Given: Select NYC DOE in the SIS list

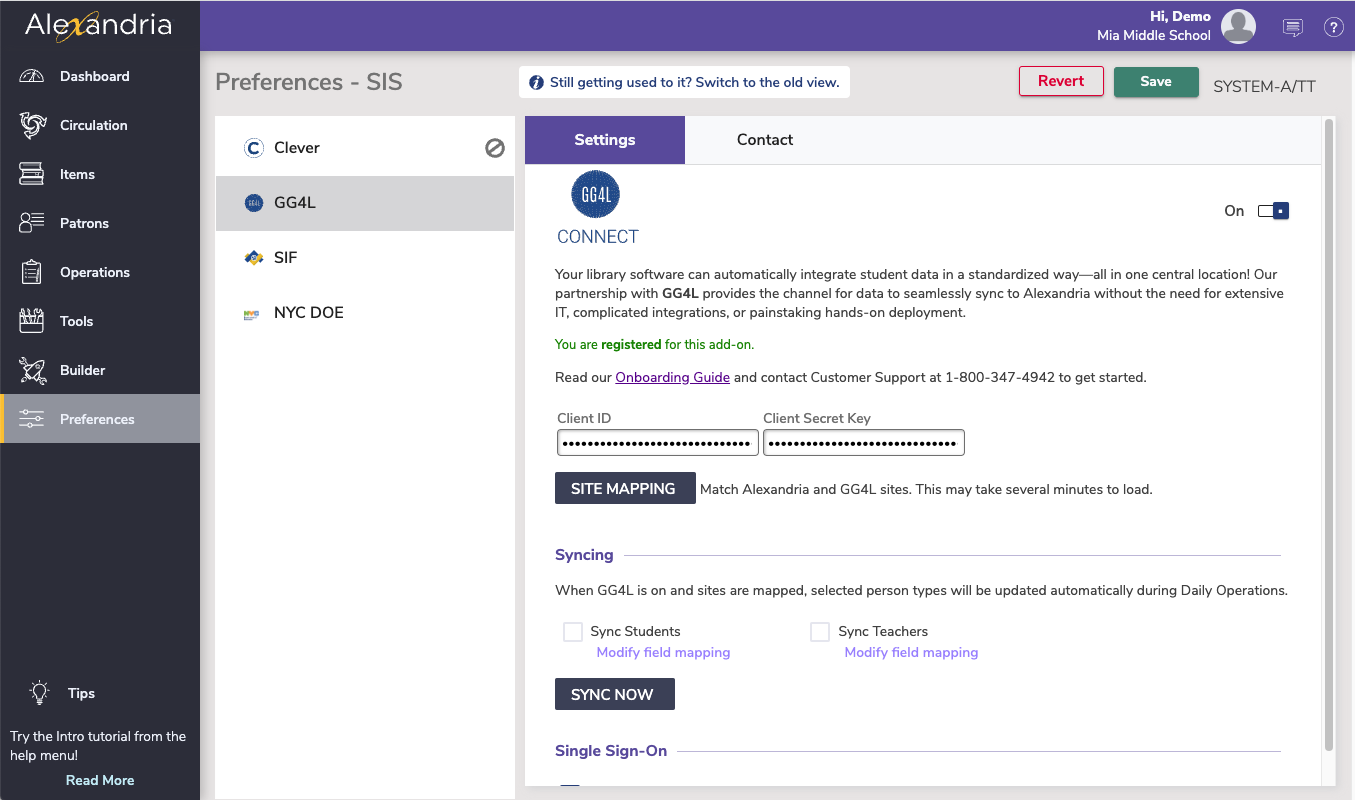Looking at the screenshot, I should 308,313.
